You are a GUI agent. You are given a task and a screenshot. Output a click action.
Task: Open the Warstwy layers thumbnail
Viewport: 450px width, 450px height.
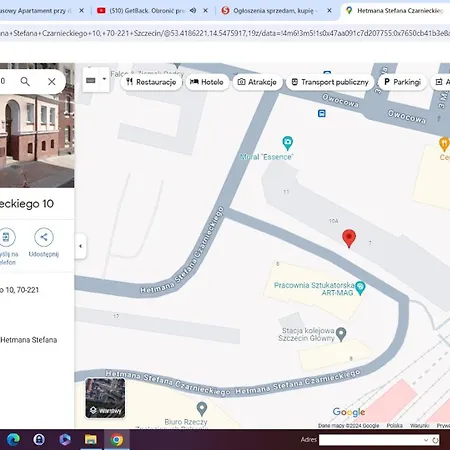tap(105, 398)
